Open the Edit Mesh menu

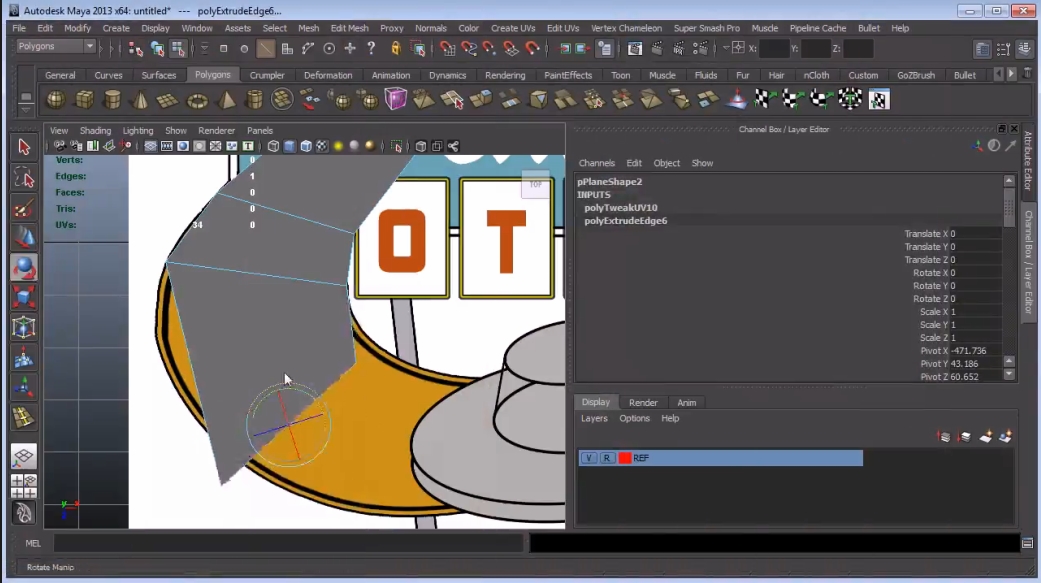(349, 28)
